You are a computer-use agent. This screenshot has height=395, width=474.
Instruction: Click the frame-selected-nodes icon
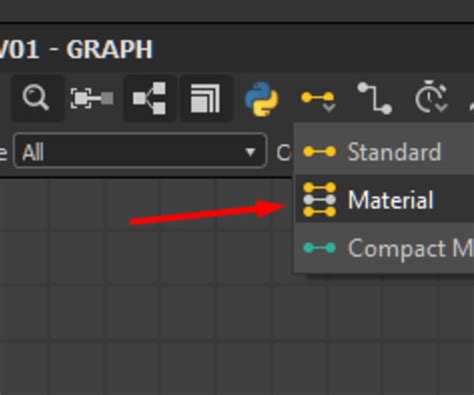click(92, 98)
